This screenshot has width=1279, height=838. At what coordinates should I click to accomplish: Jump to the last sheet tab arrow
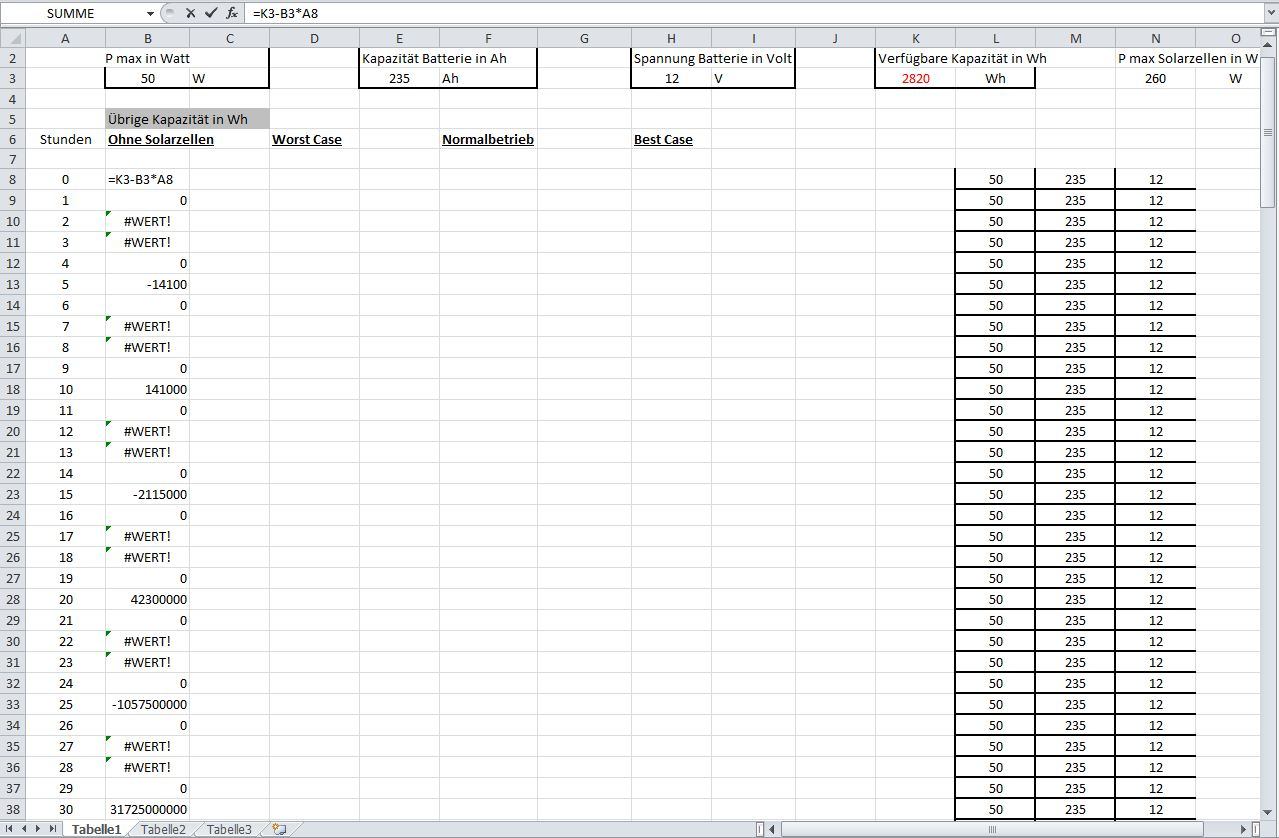(x=53, y=829)
